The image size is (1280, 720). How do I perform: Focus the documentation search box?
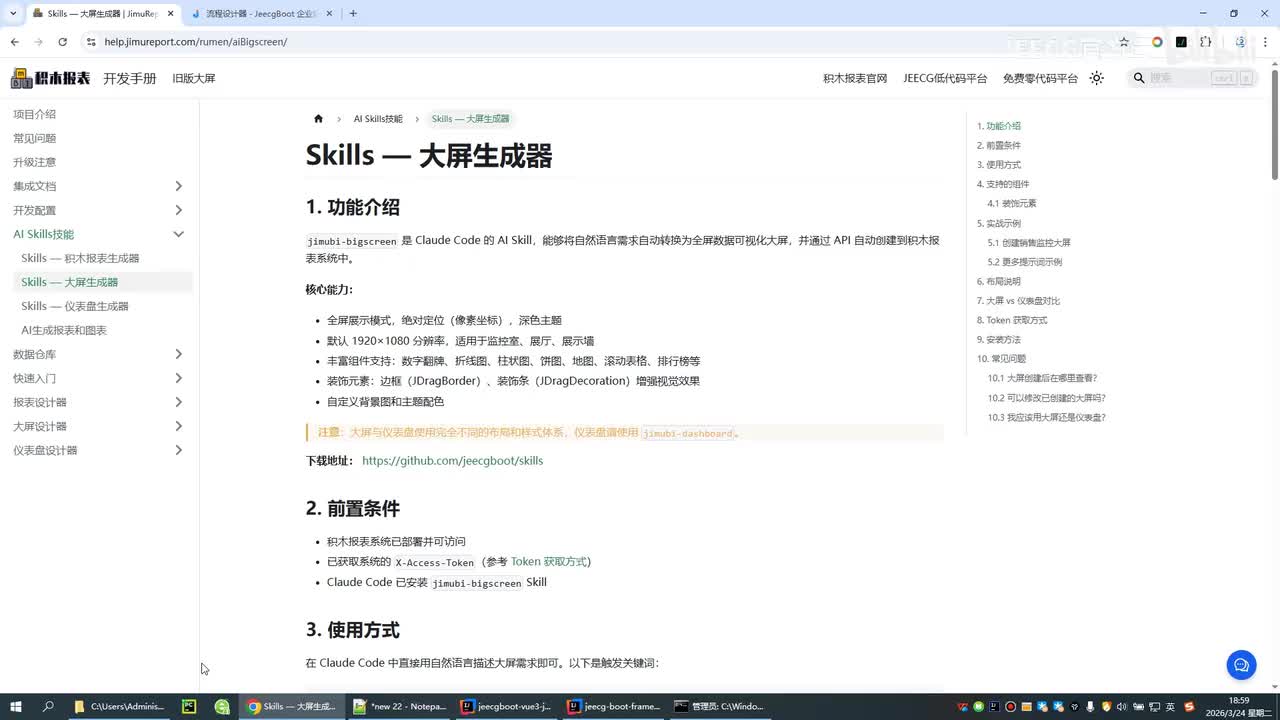[1192, 78]
